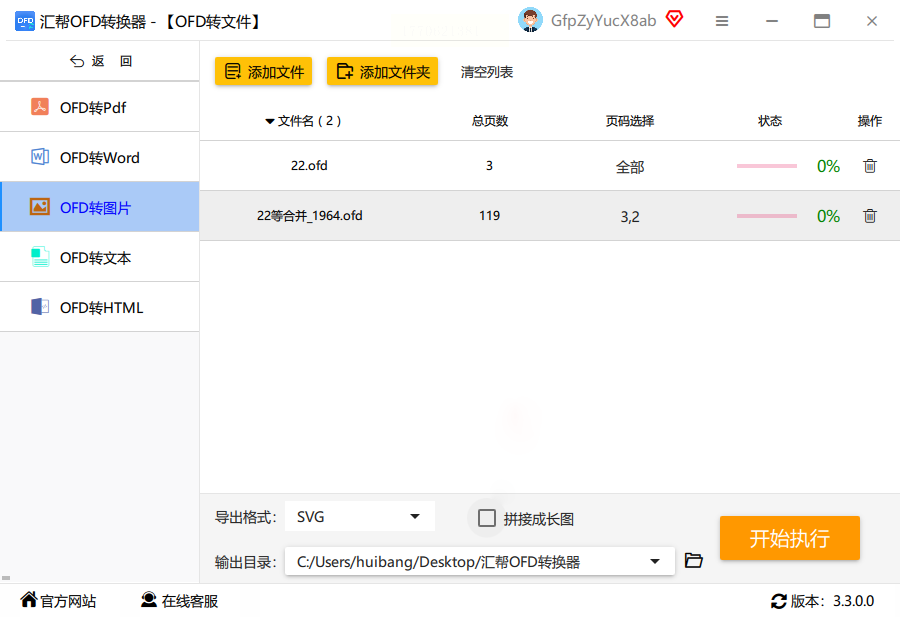Enable the 拼接成长图 checkbox
900x617 pixels.
pyautogui.click(x=487, y=518)
